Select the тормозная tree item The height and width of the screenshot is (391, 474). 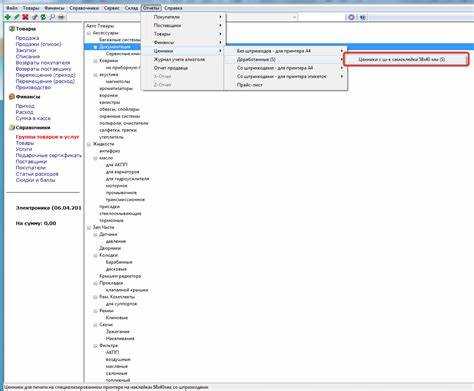(111, 221)
